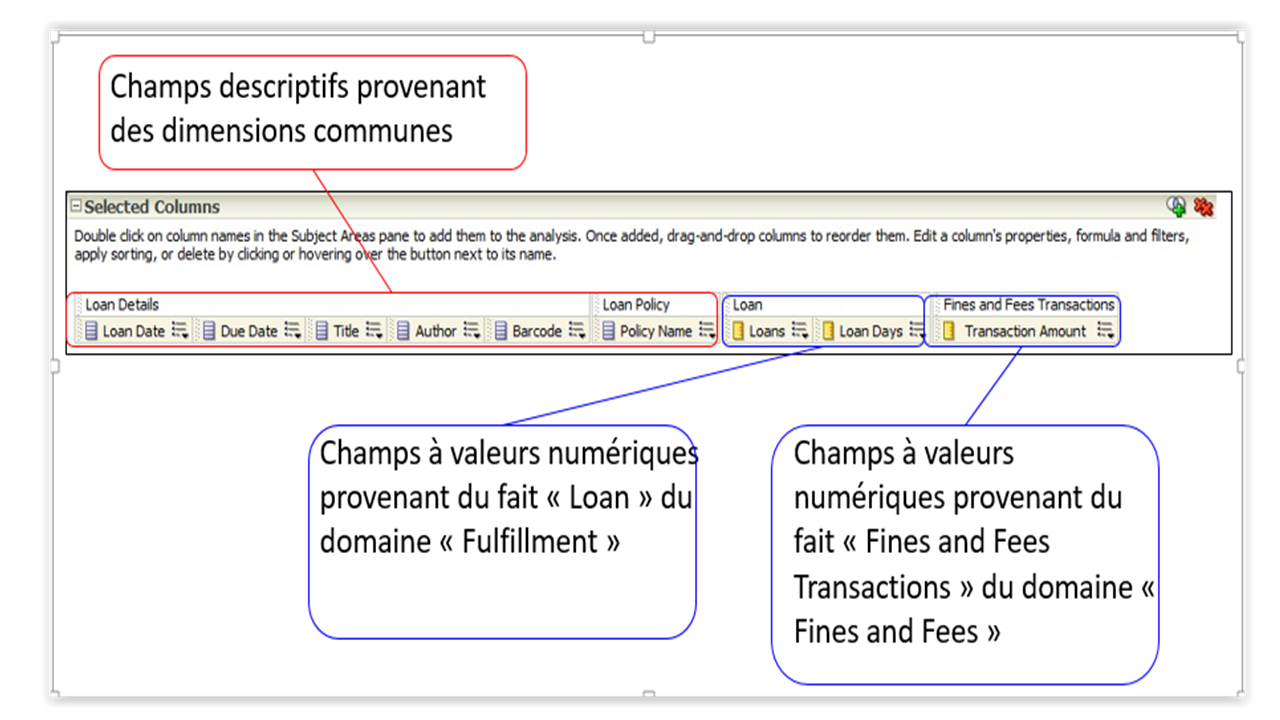
Task: Click the Loan Details folder heading
Action: [x=122, y=305]
